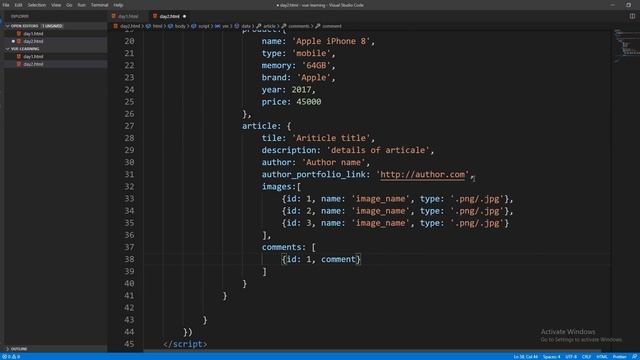Restore down the VS Code window
640x360 pixels.
pos(629,5)
